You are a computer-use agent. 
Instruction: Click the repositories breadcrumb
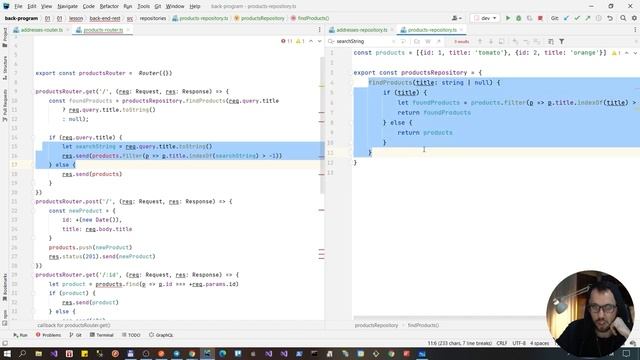153,18
